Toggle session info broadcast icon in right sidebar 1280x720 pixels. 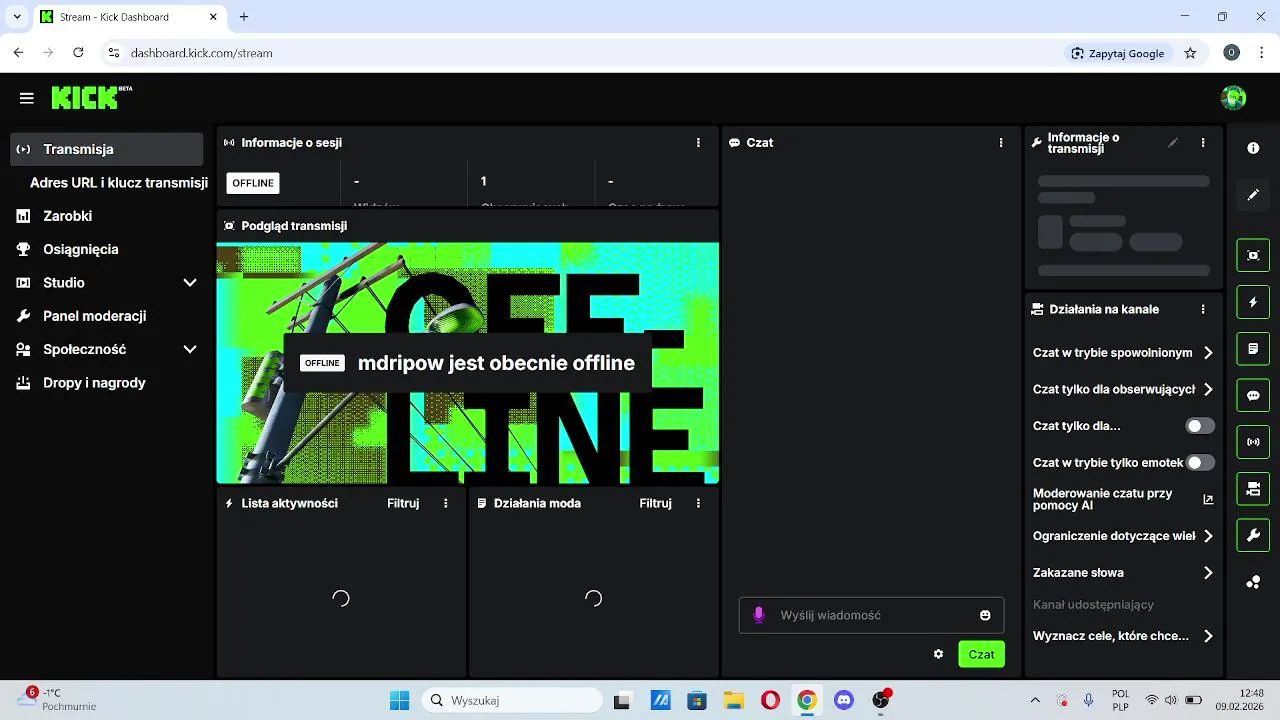(x=1253, y=442)
